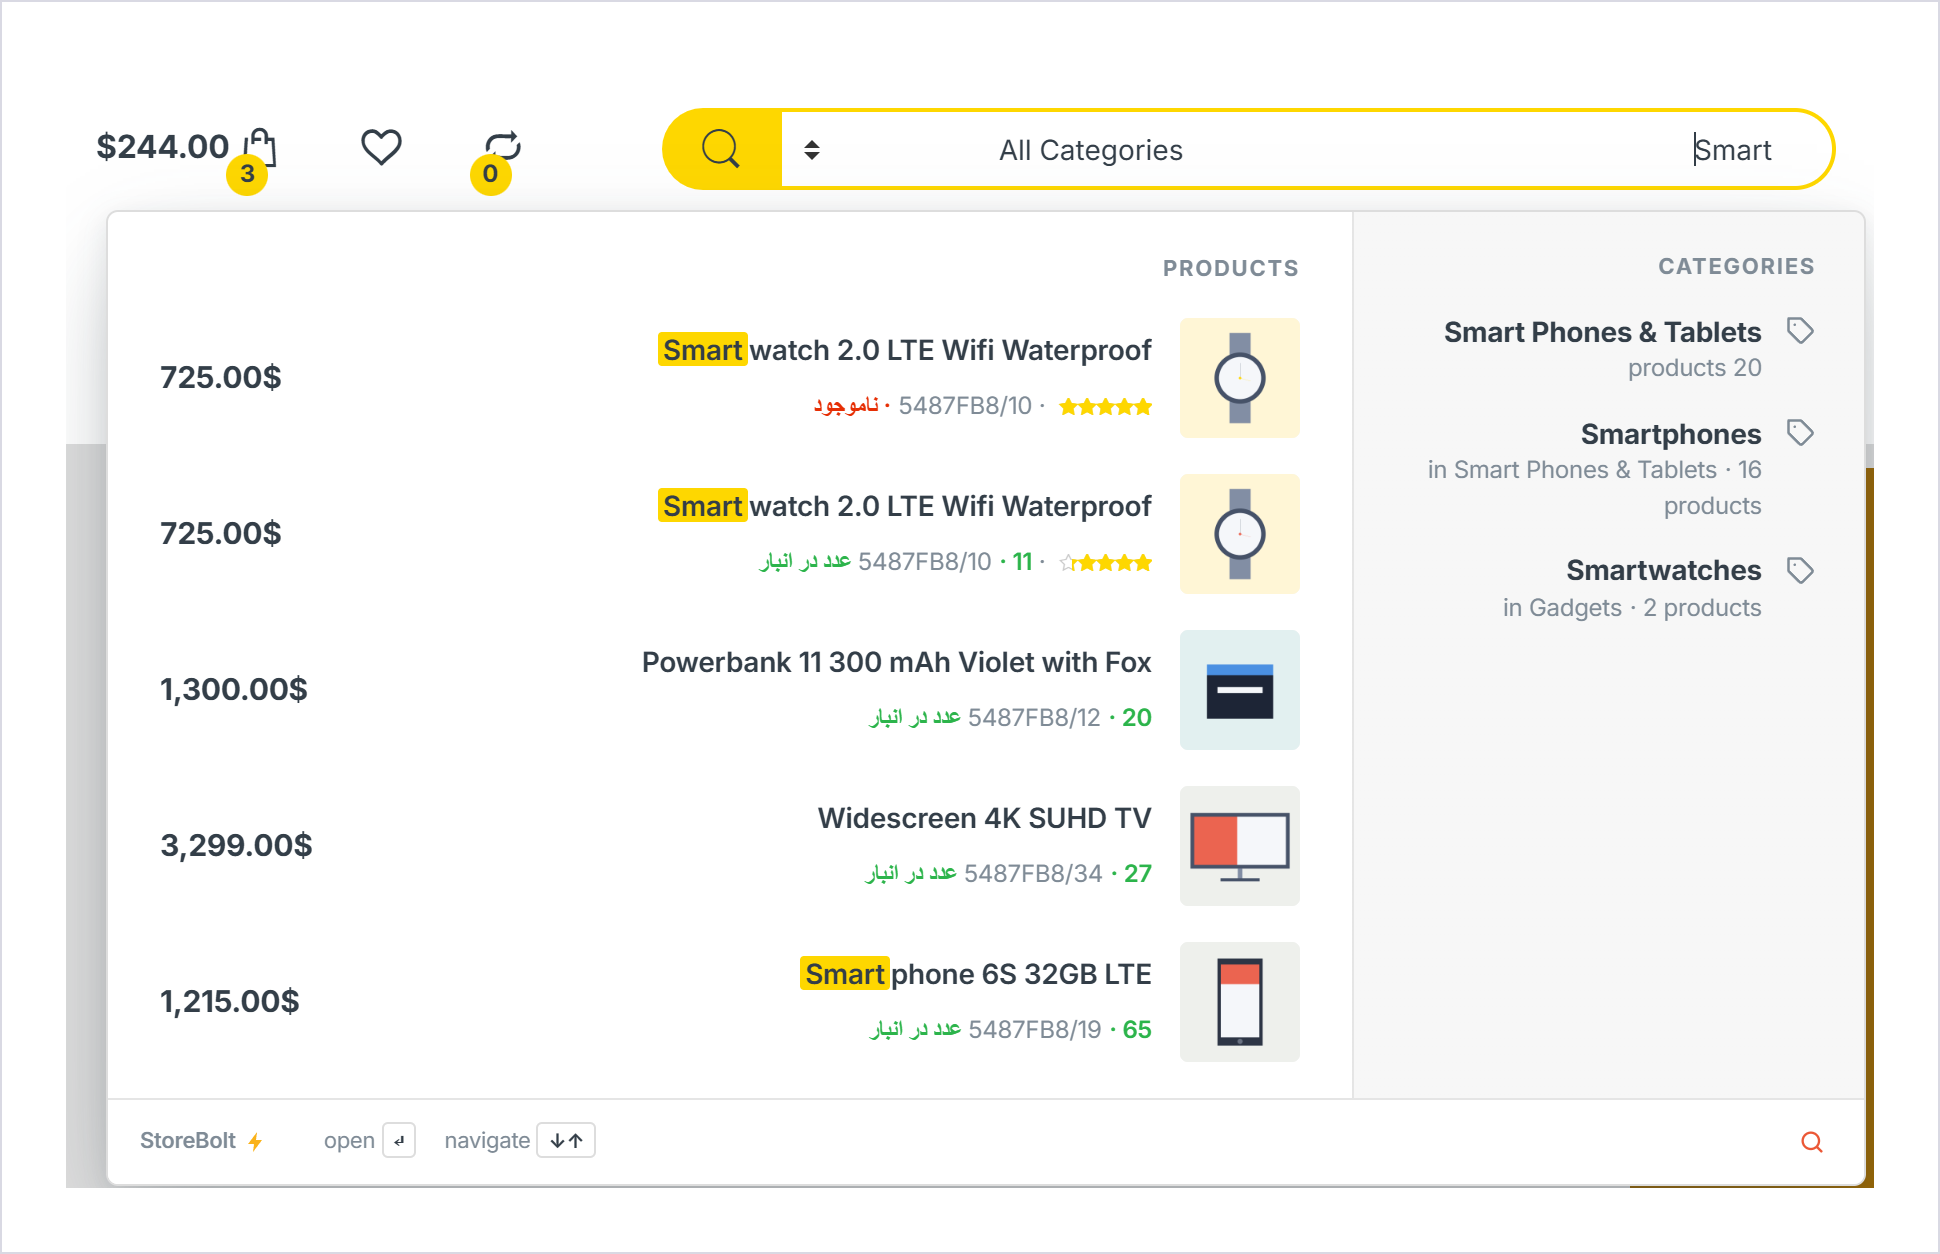This screenshot has width=1940, height=1254.
Task: Open Widescreen 4K SUHD TV result
Action: click(729, 846)
